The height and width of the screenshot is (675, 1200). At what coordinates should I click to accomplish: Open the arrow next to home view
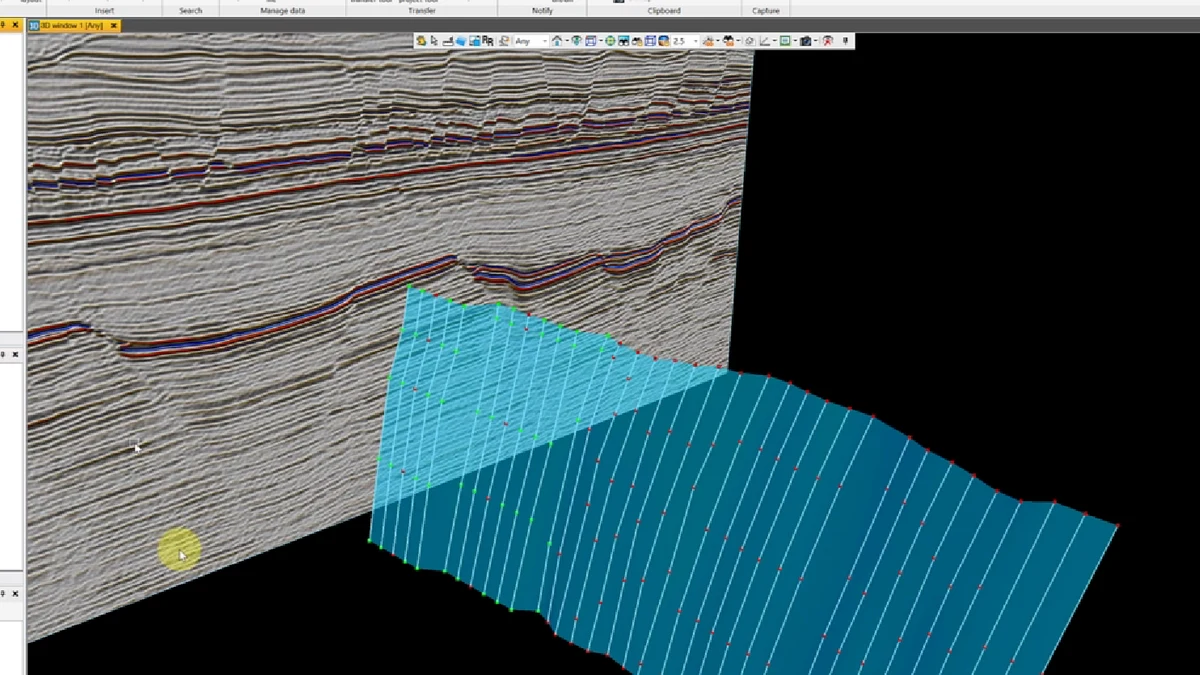pyautogui.click(x=566, y=41)
